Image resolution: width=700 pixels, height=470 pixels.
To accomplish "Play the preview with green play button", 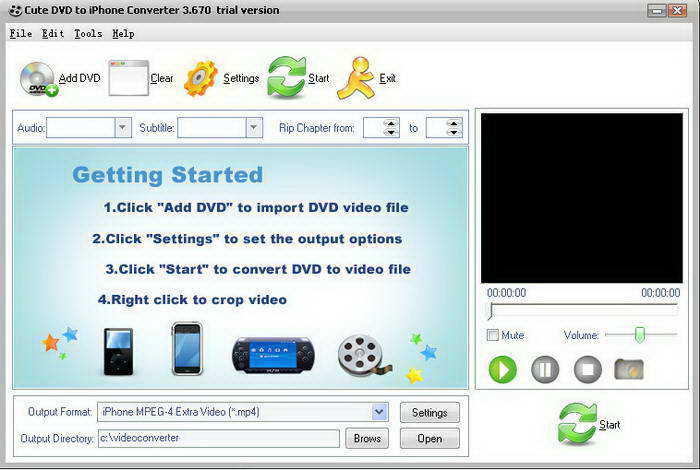I will pyautogui.click(x=503, y=370).
